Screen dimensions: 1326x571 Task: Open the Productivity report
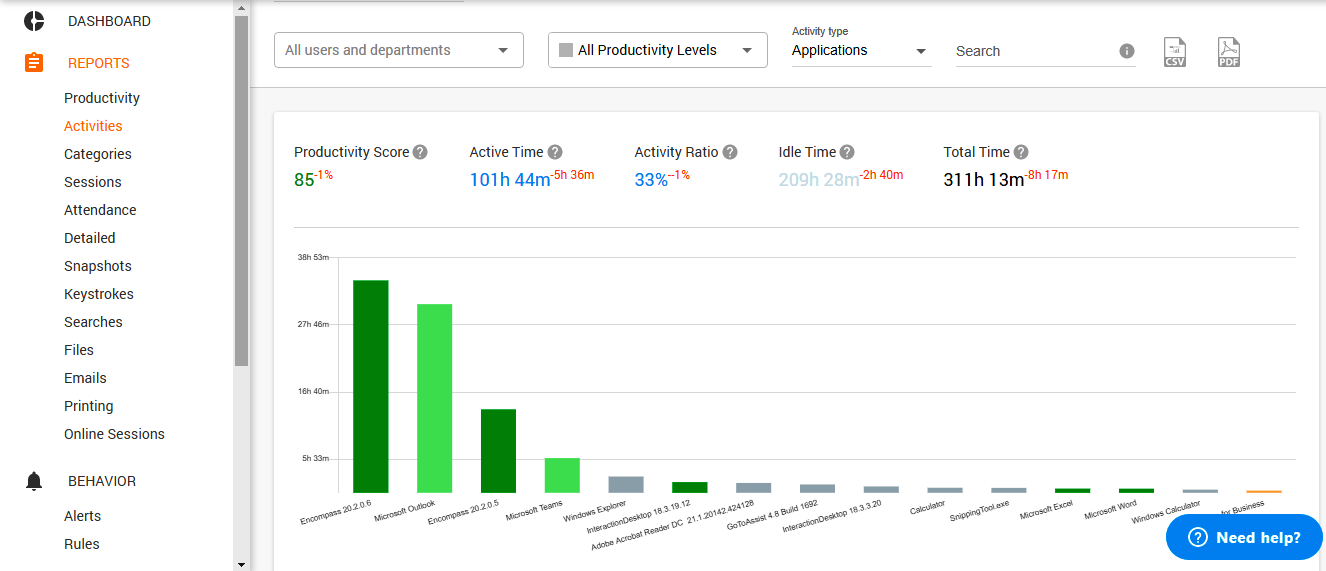(x=102, y=98)
